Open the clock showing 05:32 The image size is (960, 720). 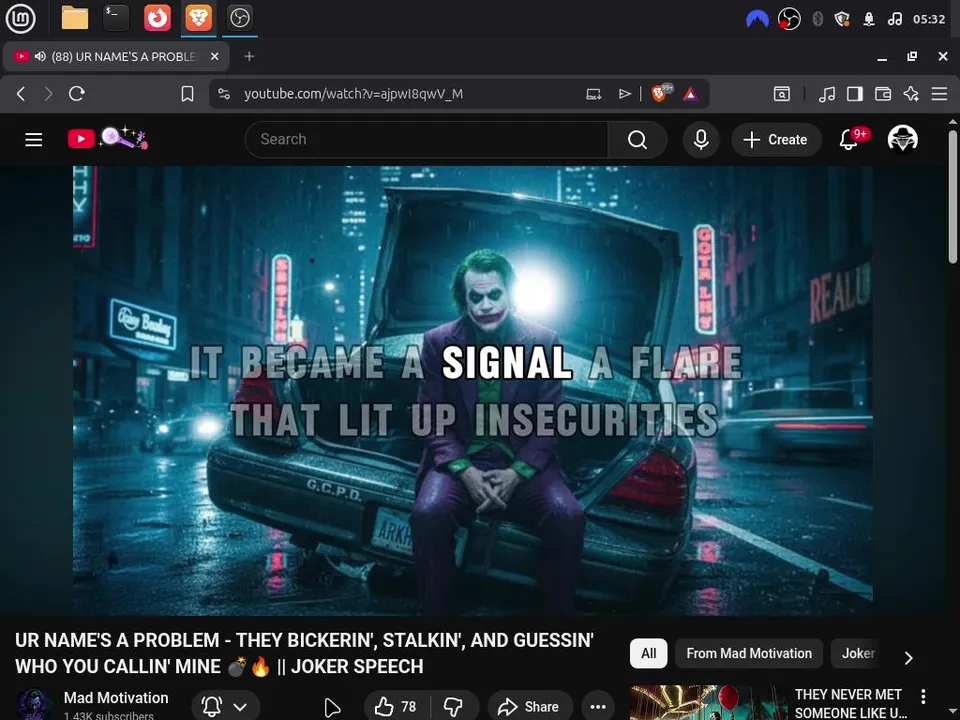(x=929, y=19)
